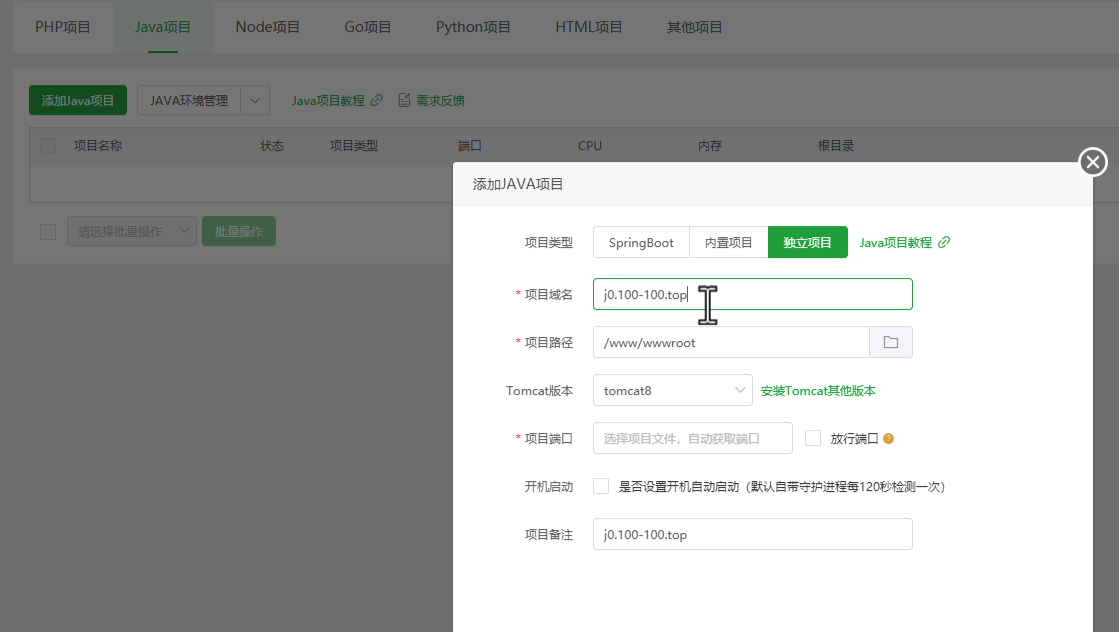Click the 需求反馈 edit icon
The width and height of the screenshot is (1119, 632).
404,101
